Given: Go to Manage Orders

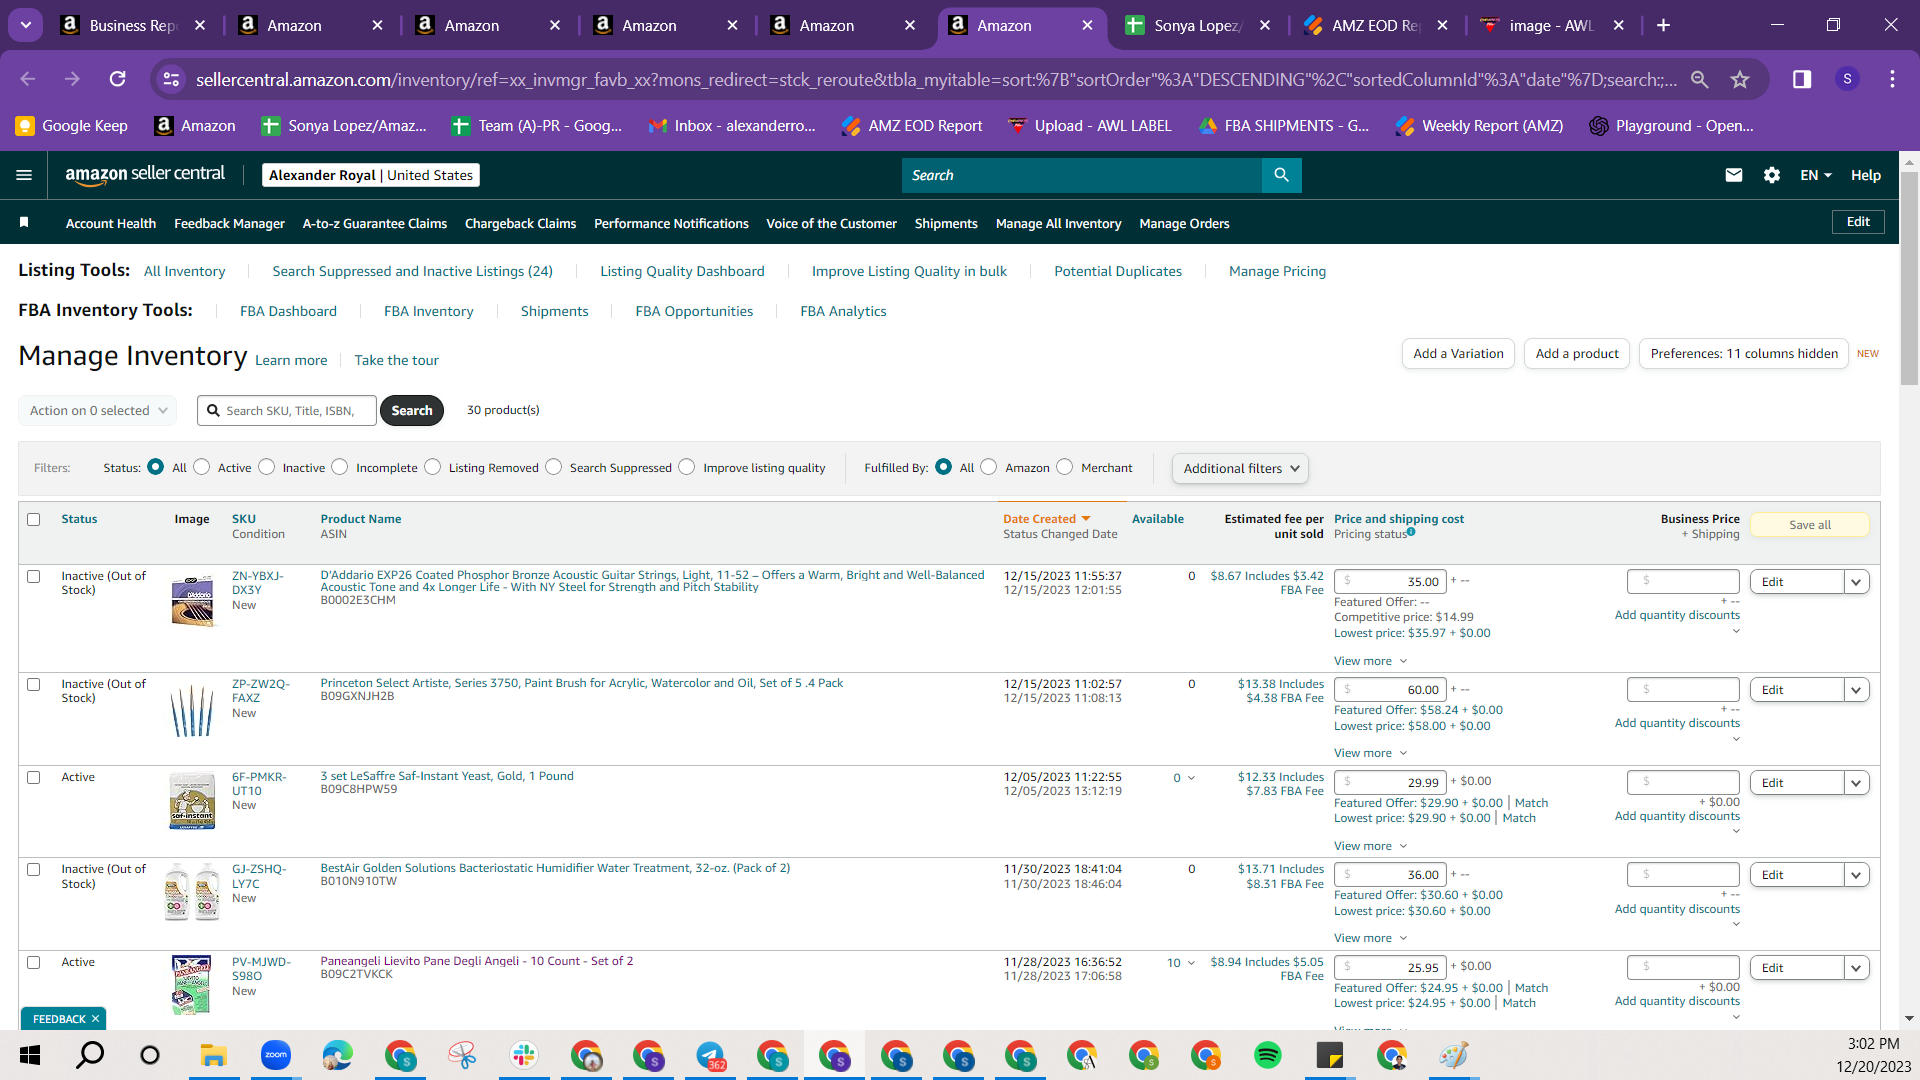Looking at the screenshot, I should (x=1184, y=223).
